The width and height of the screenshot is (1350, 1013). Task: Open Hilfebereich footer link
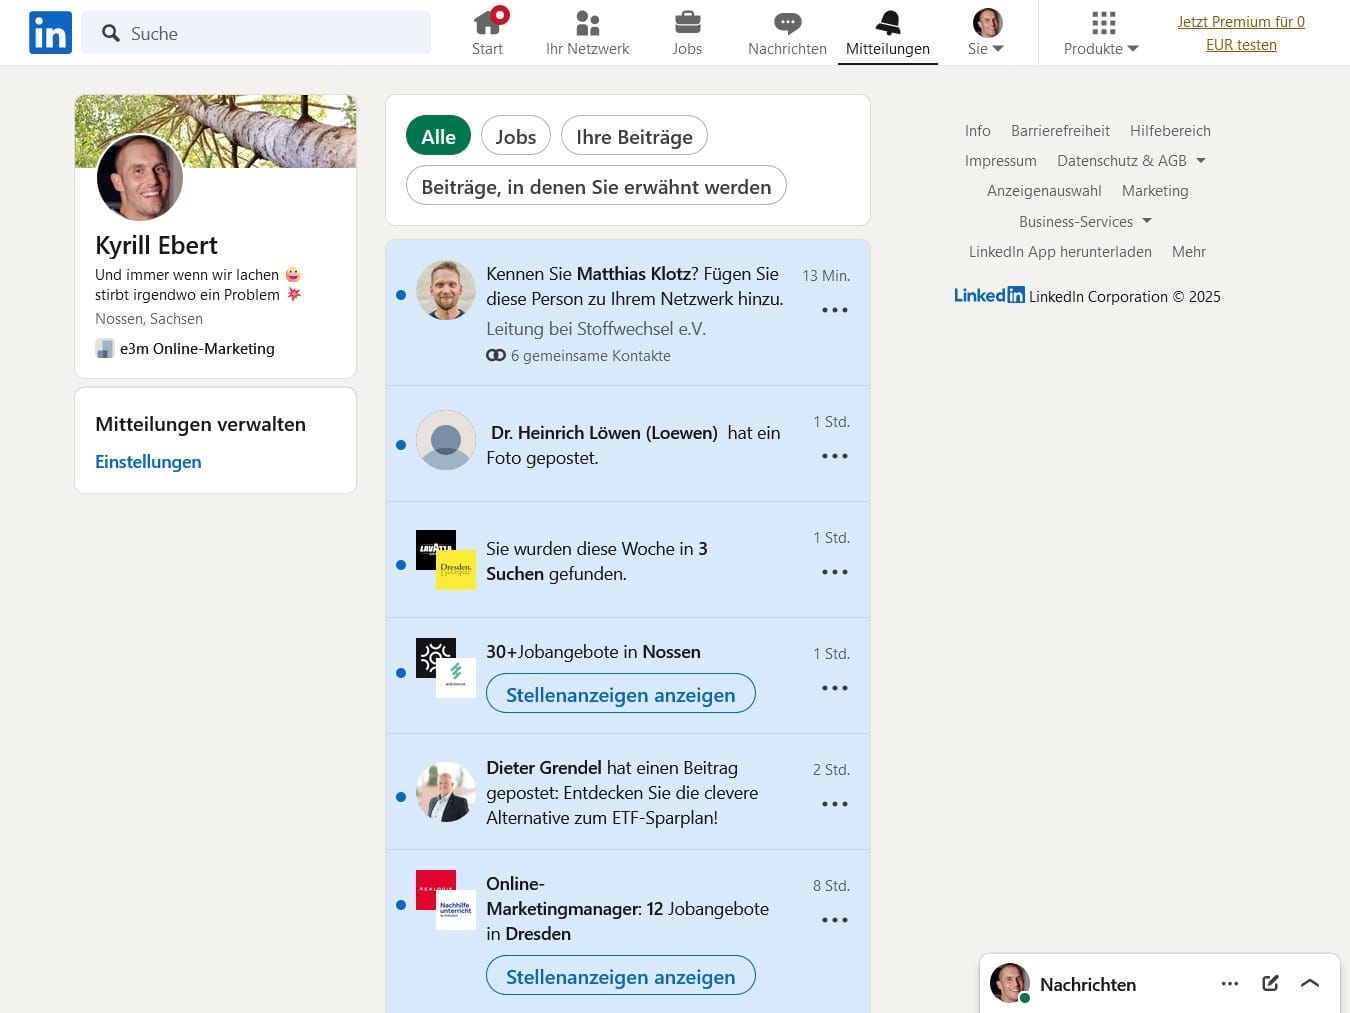coord(1170,131)
